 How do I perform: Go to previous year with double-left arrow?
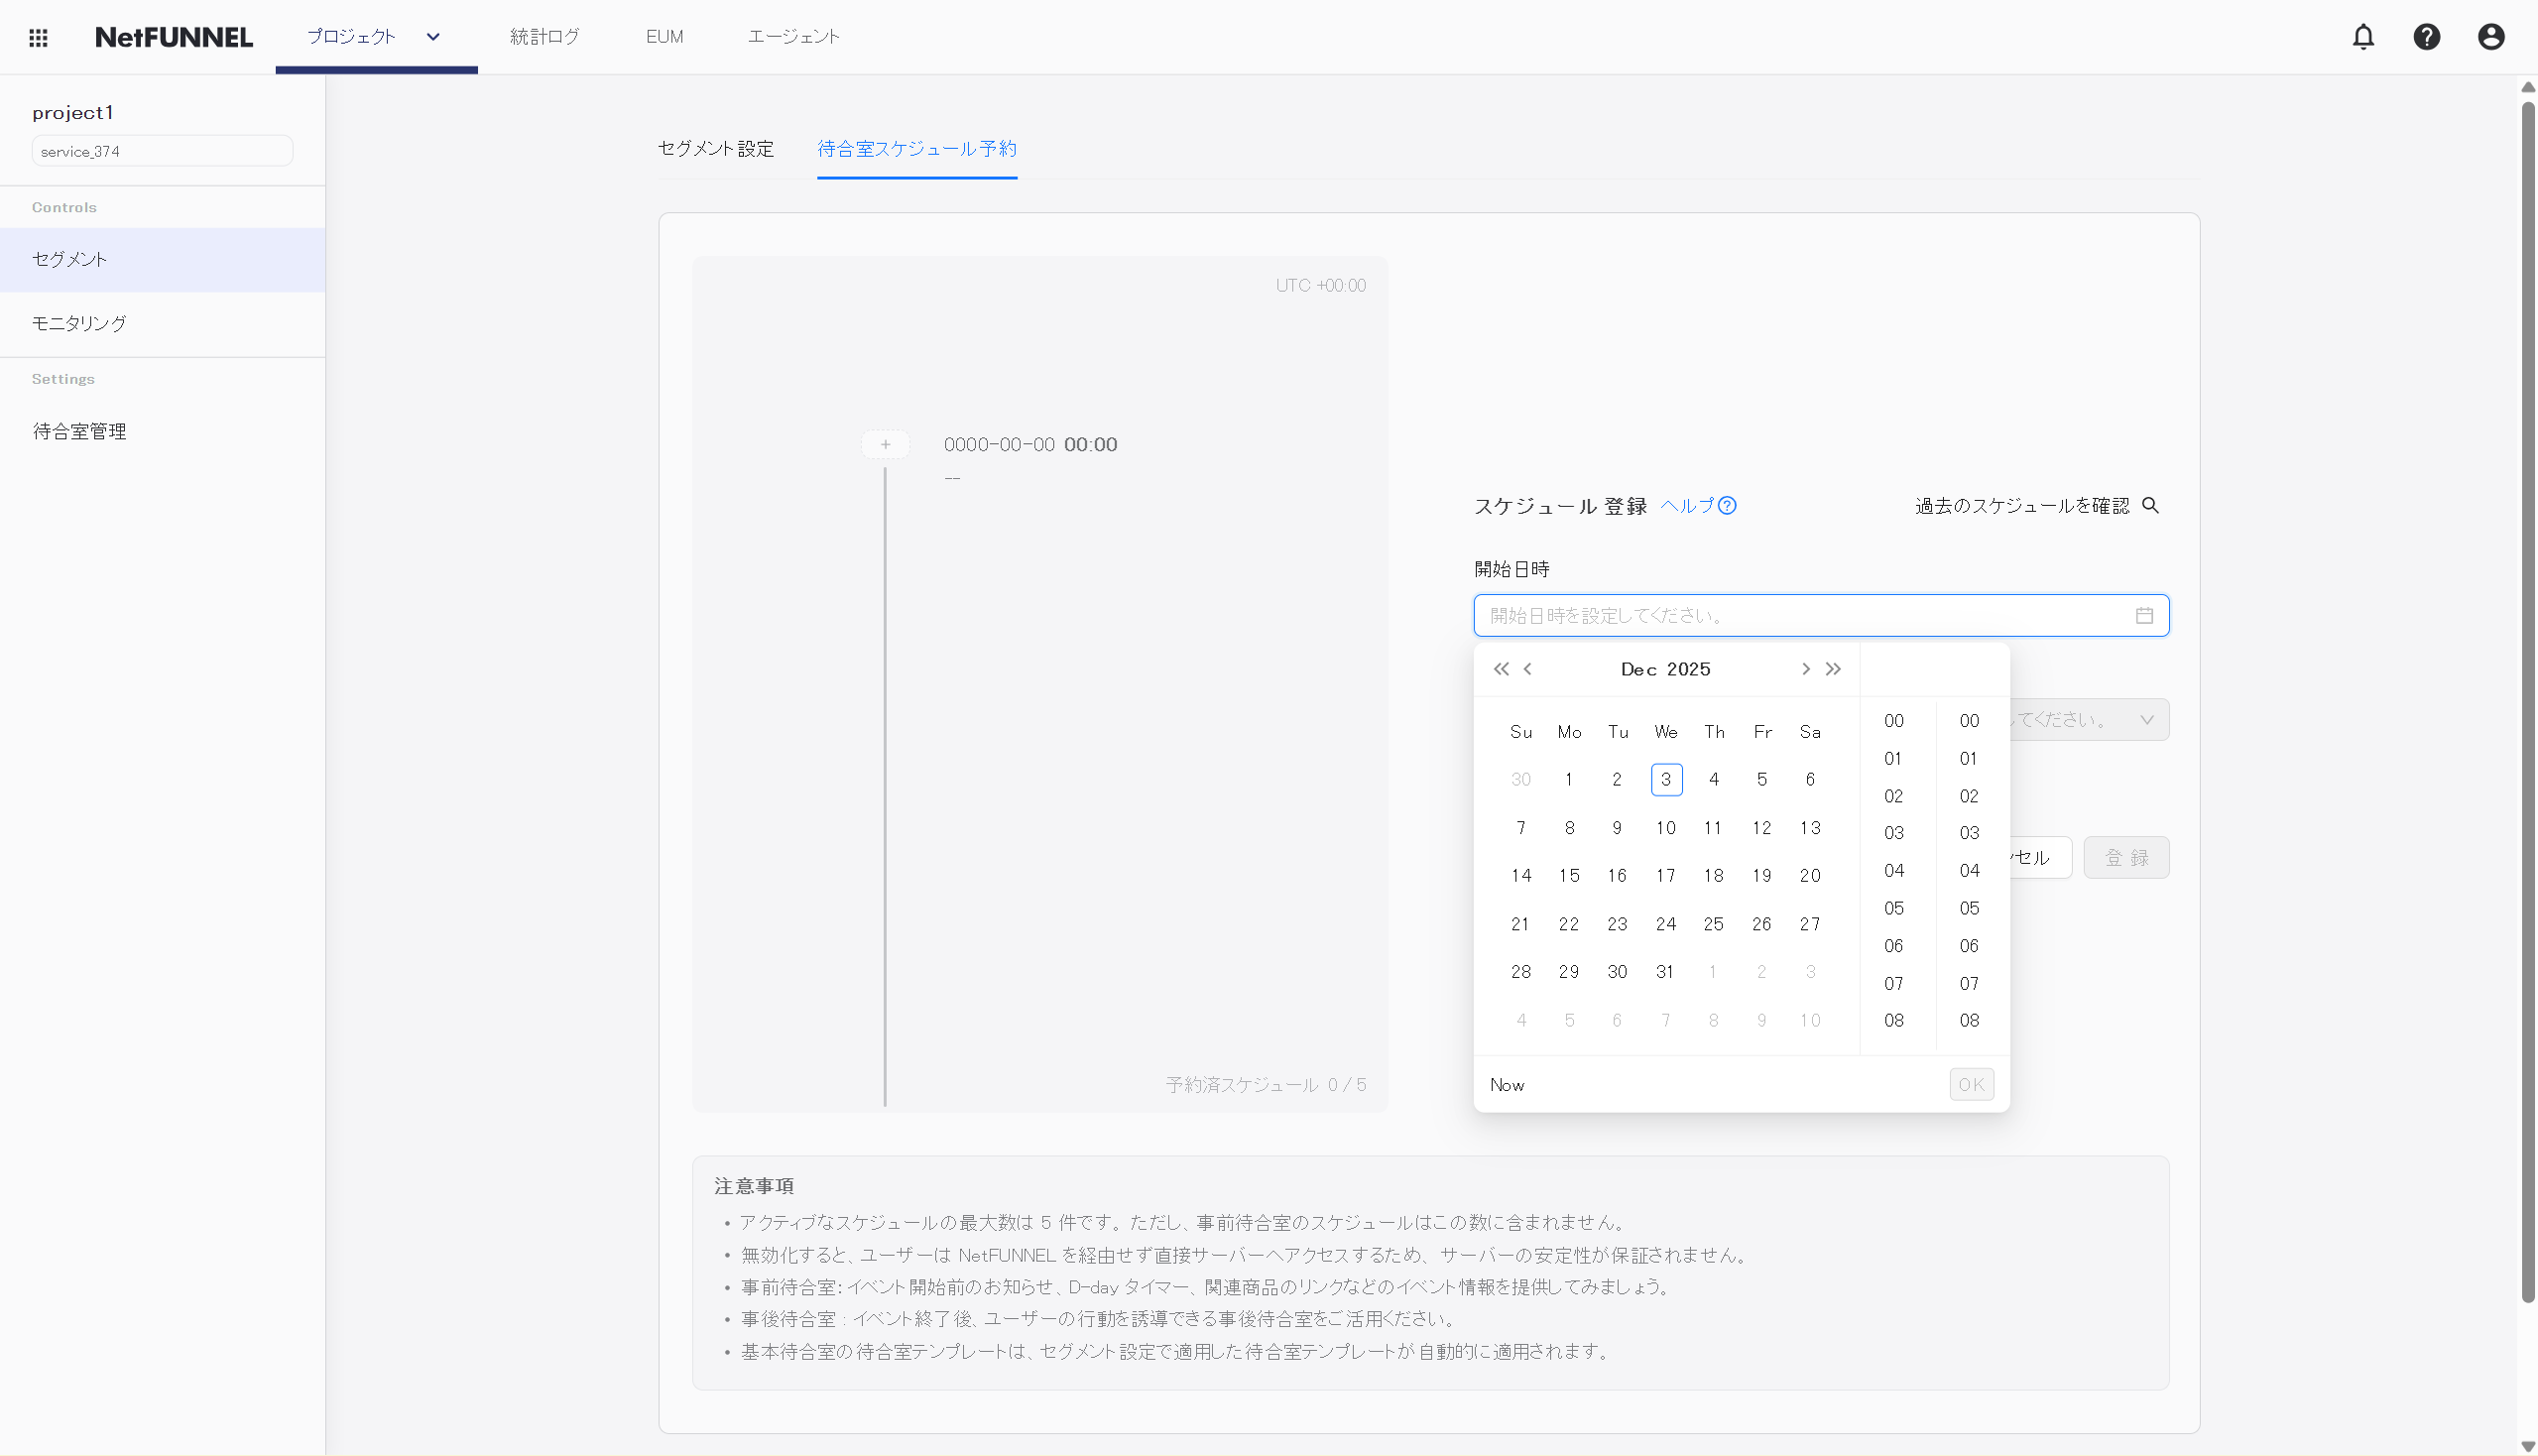(1501, 669)
